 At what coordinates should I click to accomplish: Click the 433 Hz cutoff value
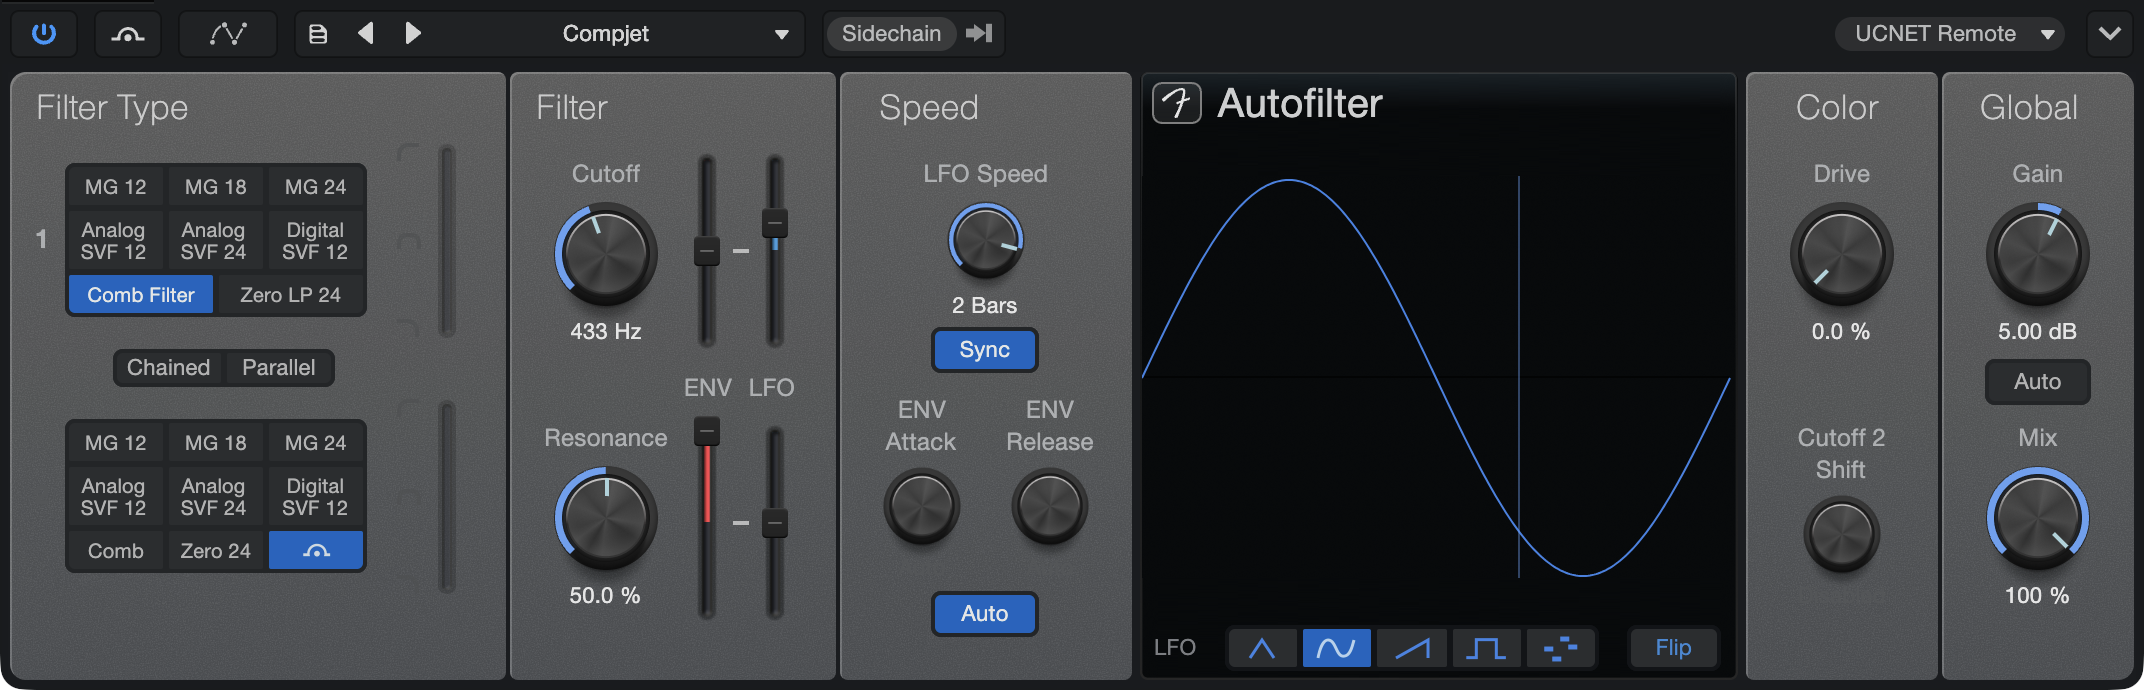(x=606, y=331)
